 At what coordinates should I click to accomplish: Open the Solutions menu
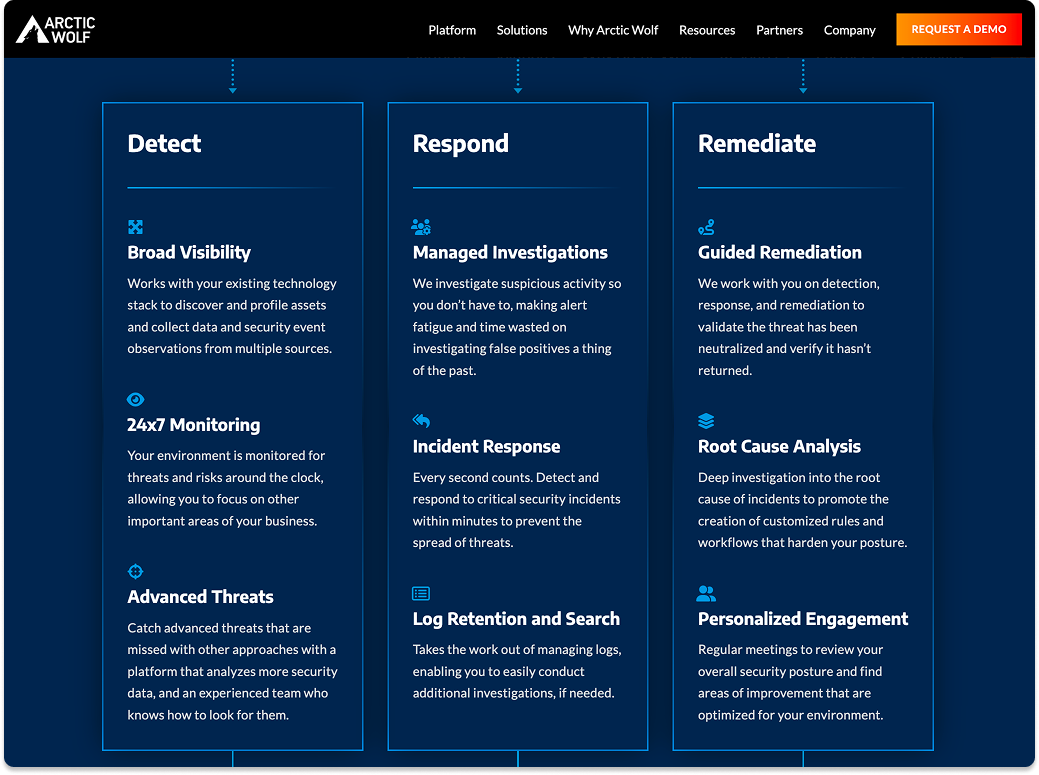tap(522, 30)
